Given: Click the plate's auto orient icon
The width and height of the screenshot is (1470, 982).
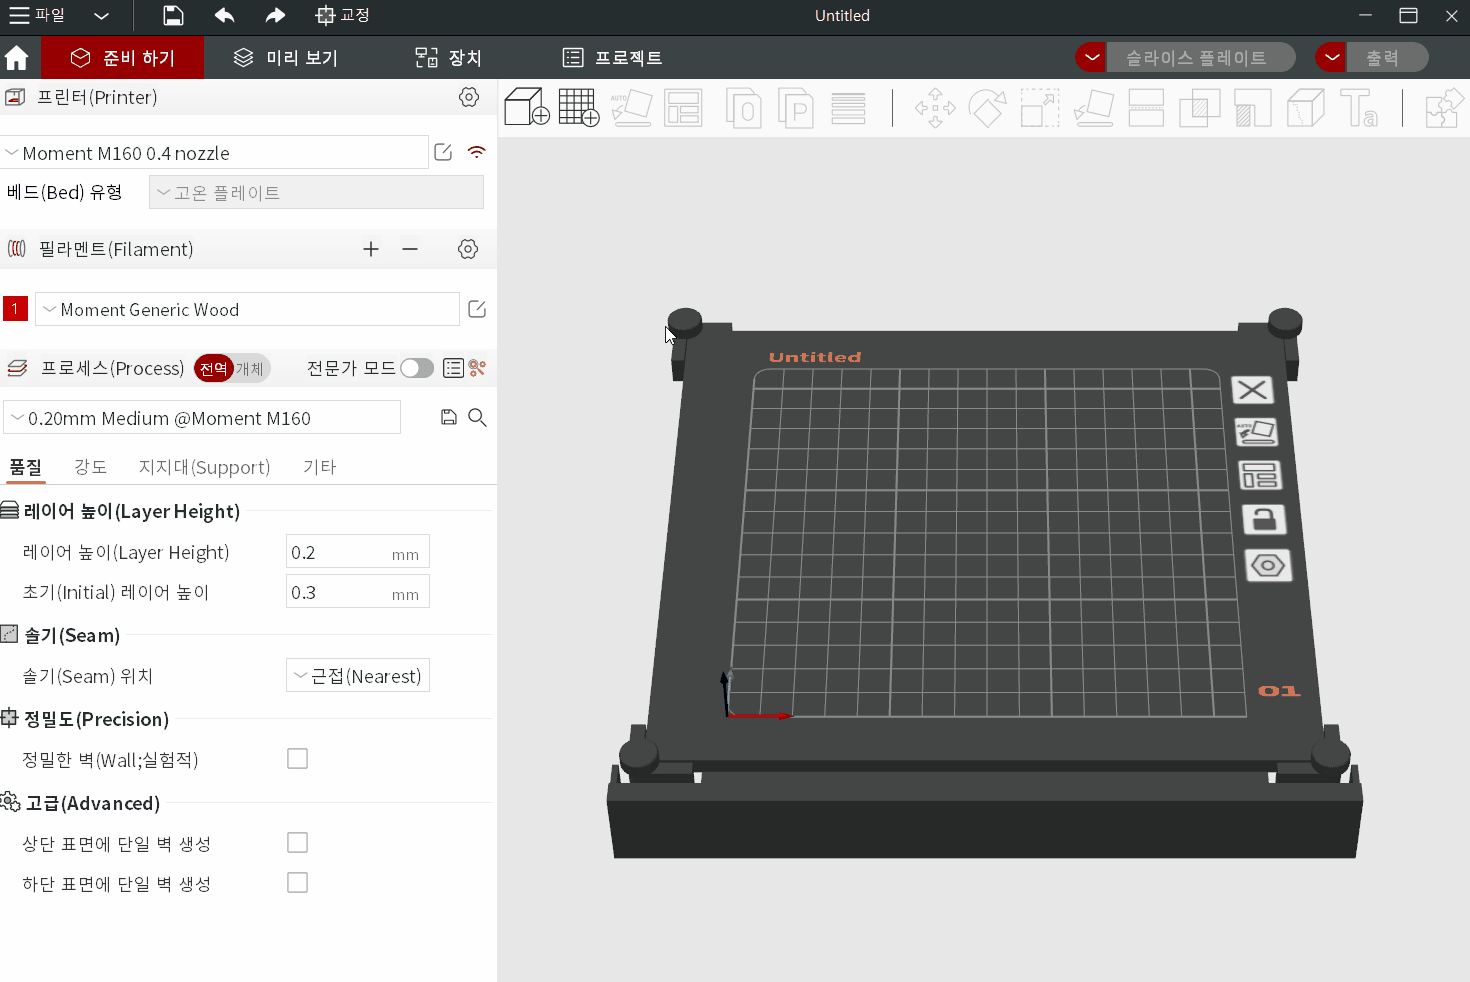Looking at the screenshot, I should 1256,432.
